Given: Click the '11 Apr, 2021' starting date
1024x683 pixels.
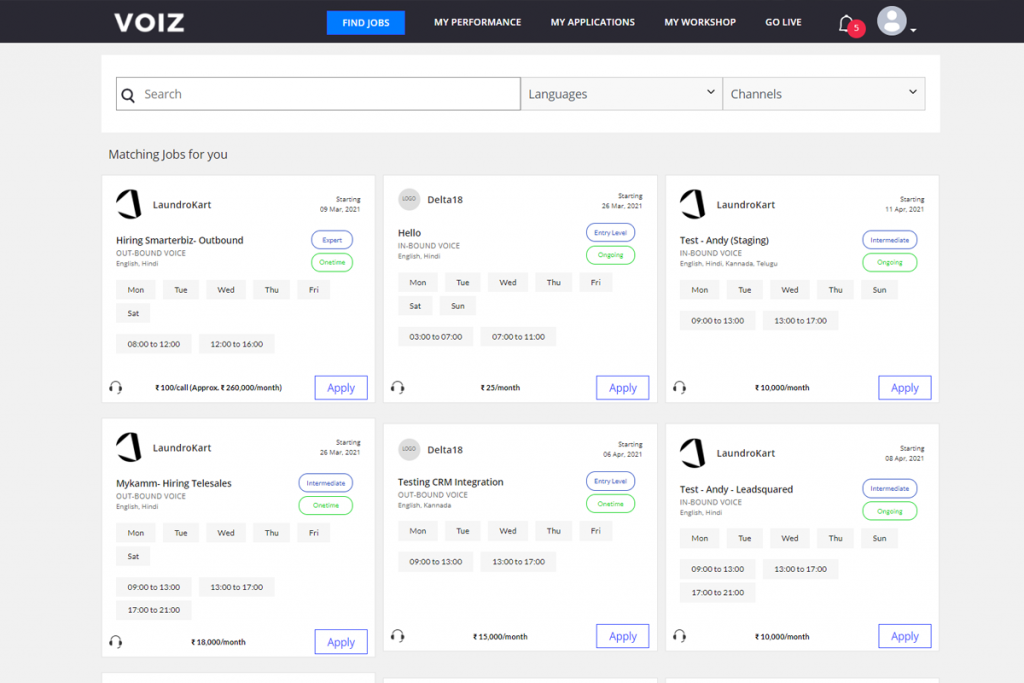Looking at the screenshot, I should tap(904, 210).
